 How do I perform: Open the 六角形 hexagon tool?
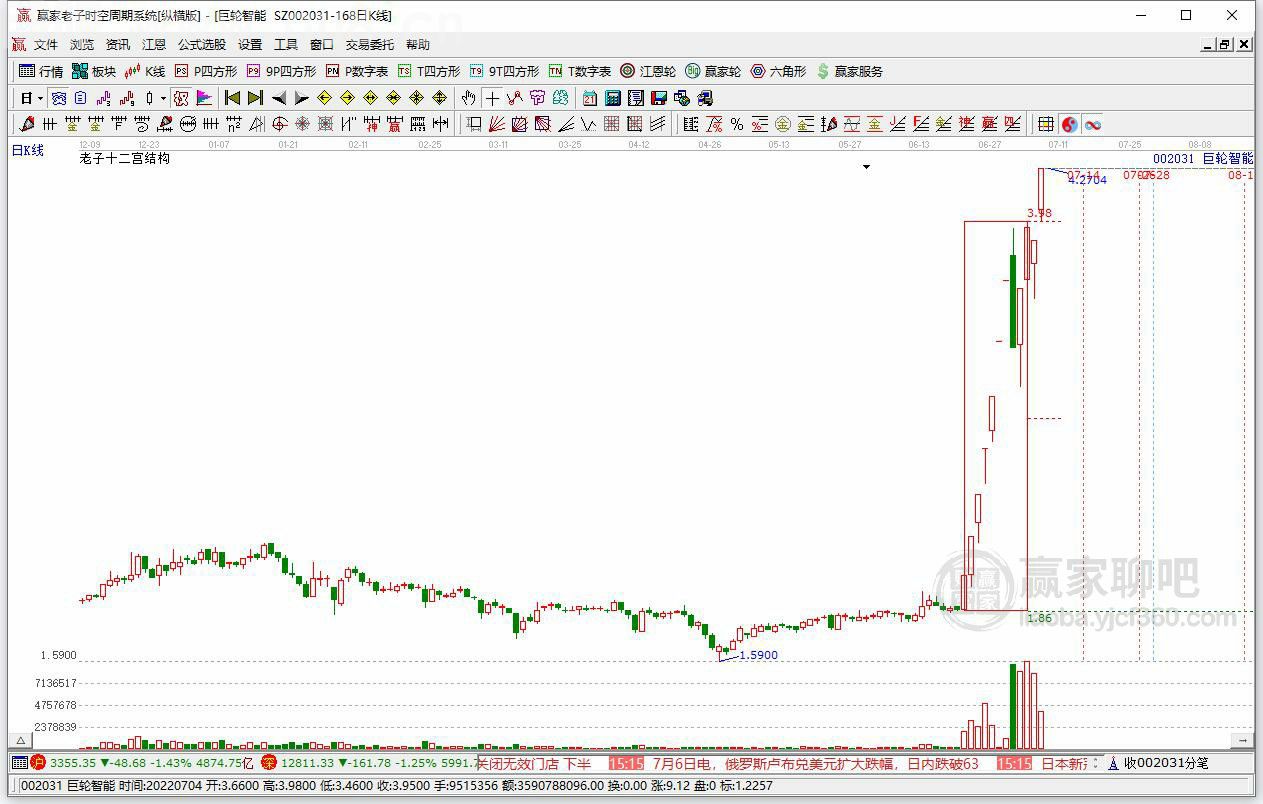tap(778, 71)
